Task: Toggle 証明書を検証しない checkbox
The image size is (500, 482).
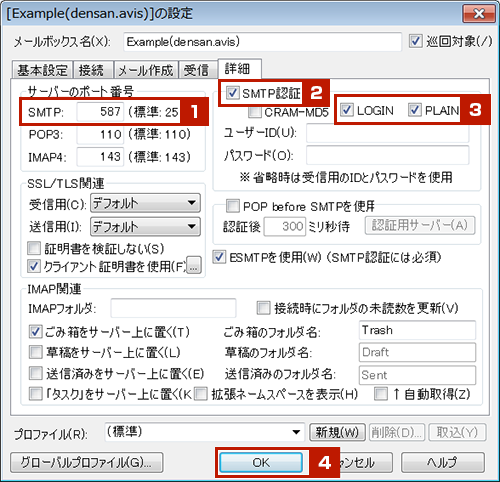Action: [34, 248]
